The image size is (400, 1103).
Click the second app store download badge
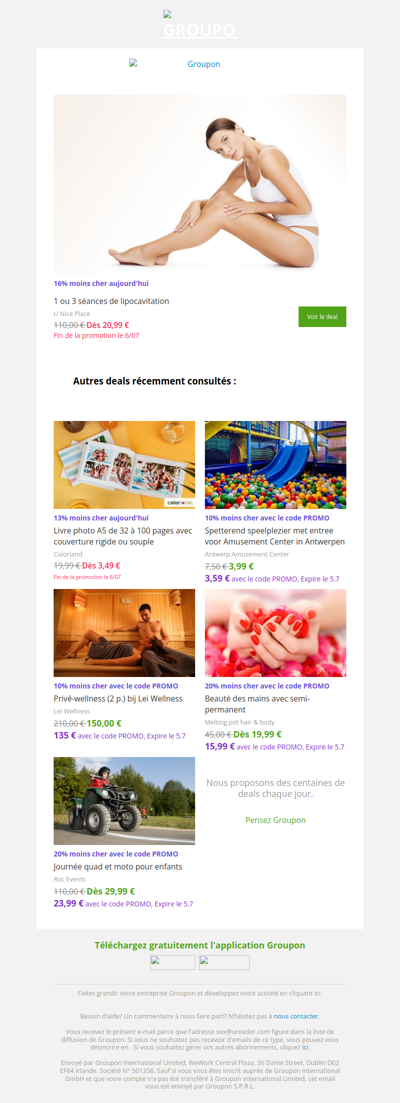pyautogui.click(x=224, y=962)
